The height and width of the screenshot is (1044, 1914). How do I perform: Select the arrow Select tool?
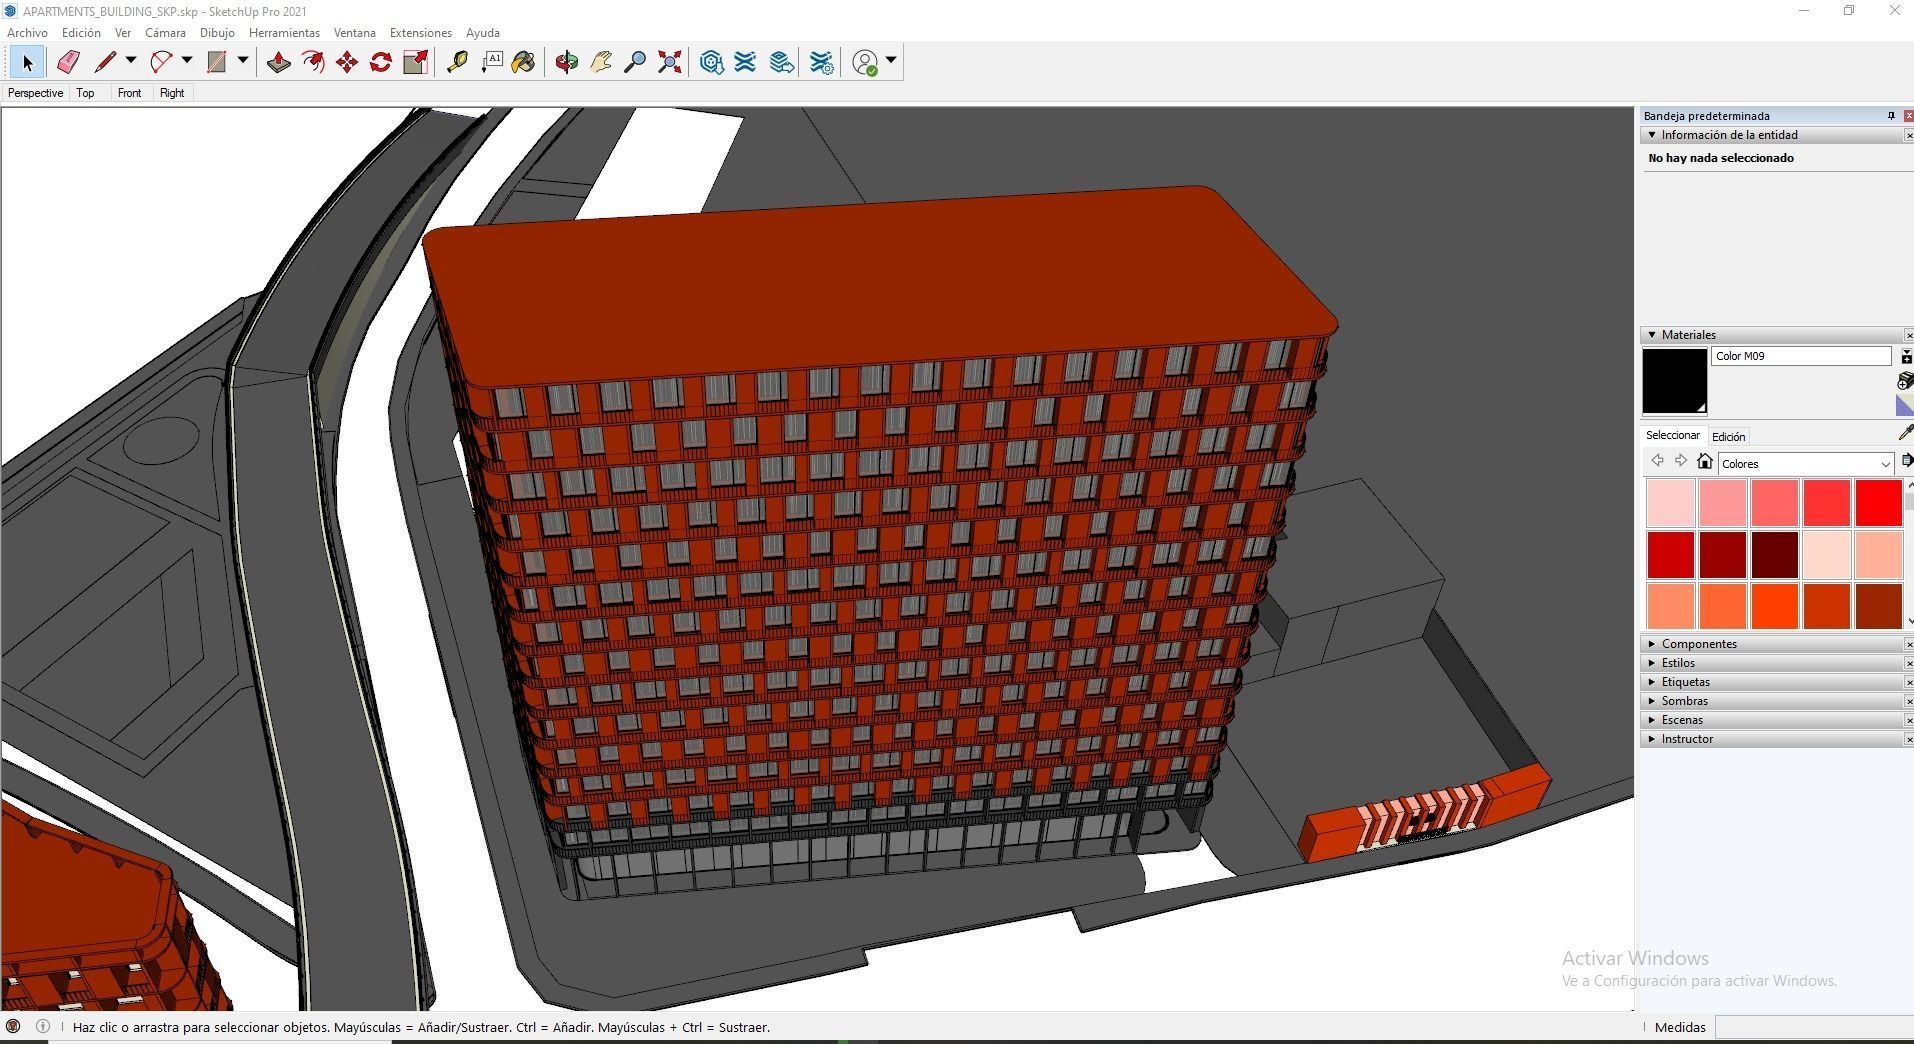tap(27, 62)
